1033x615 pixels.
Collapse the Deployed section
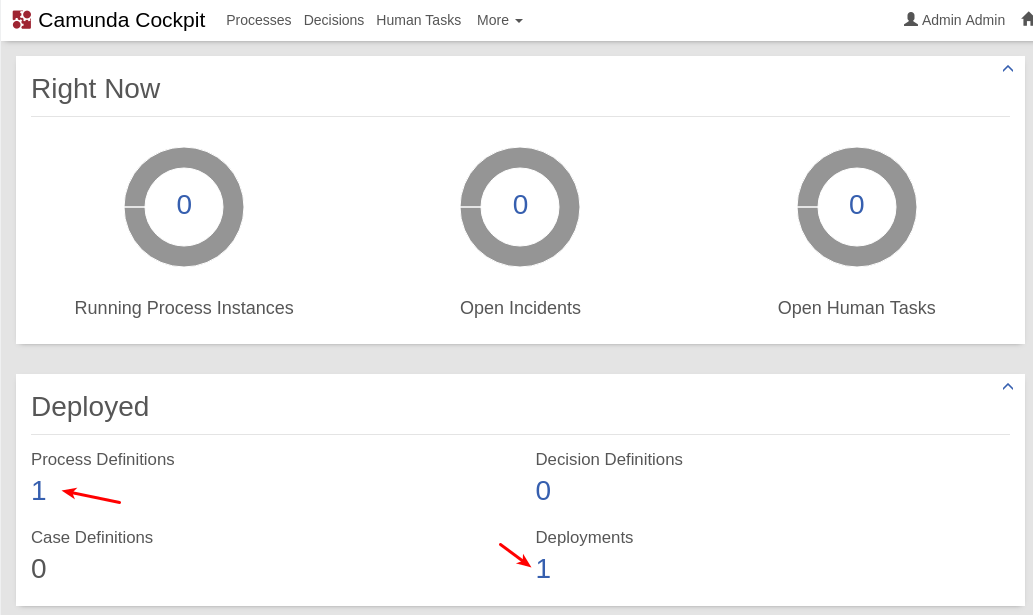(x=1007, y=387)
